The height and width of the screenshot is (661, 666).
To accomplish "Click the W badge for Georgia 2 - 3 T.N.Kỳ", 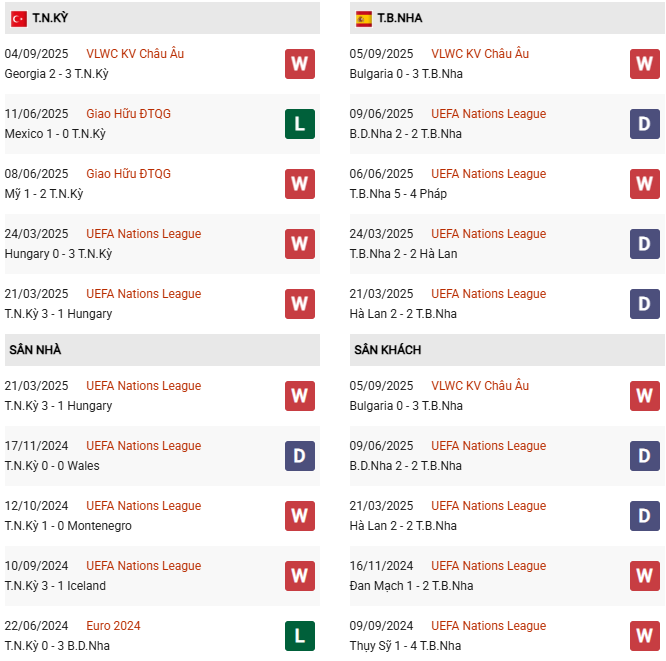I will (x=300, y=64).
